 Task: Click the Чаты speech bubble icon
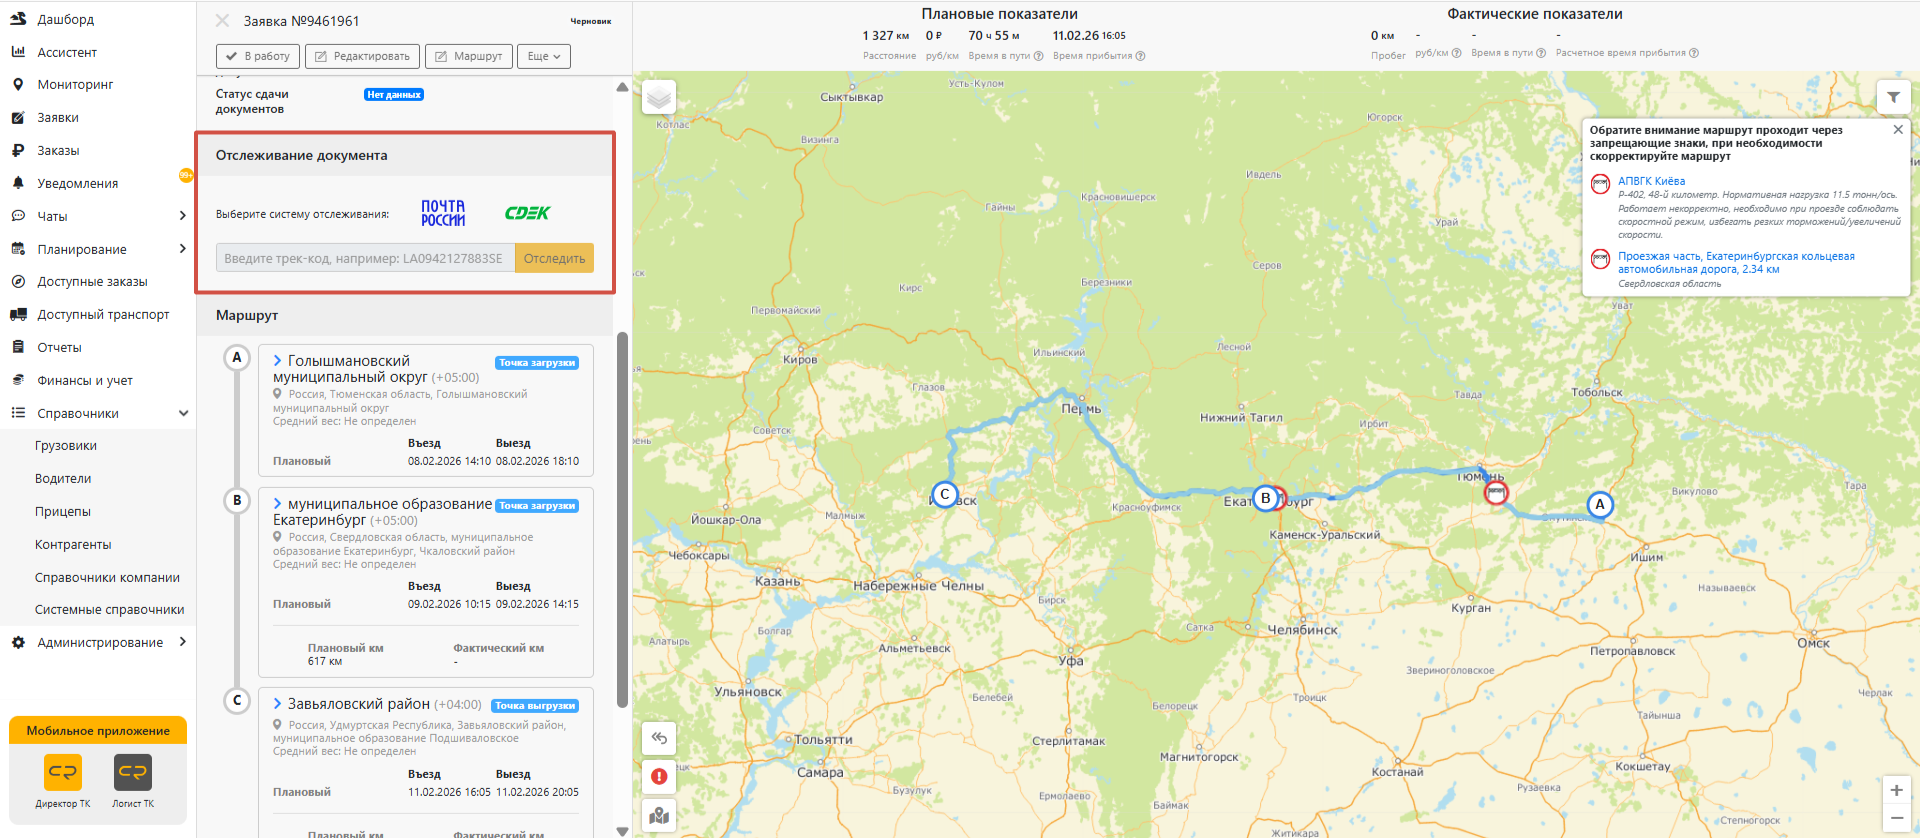(x=18, y=216)
